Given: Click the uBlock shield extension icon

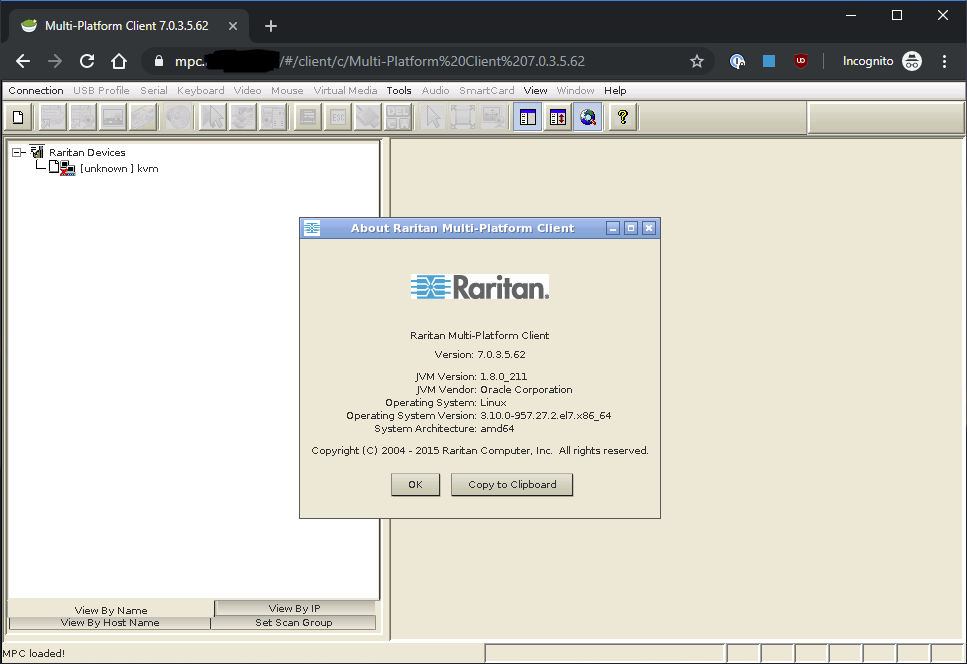Looking at the screenshot, I should point(800,61).
